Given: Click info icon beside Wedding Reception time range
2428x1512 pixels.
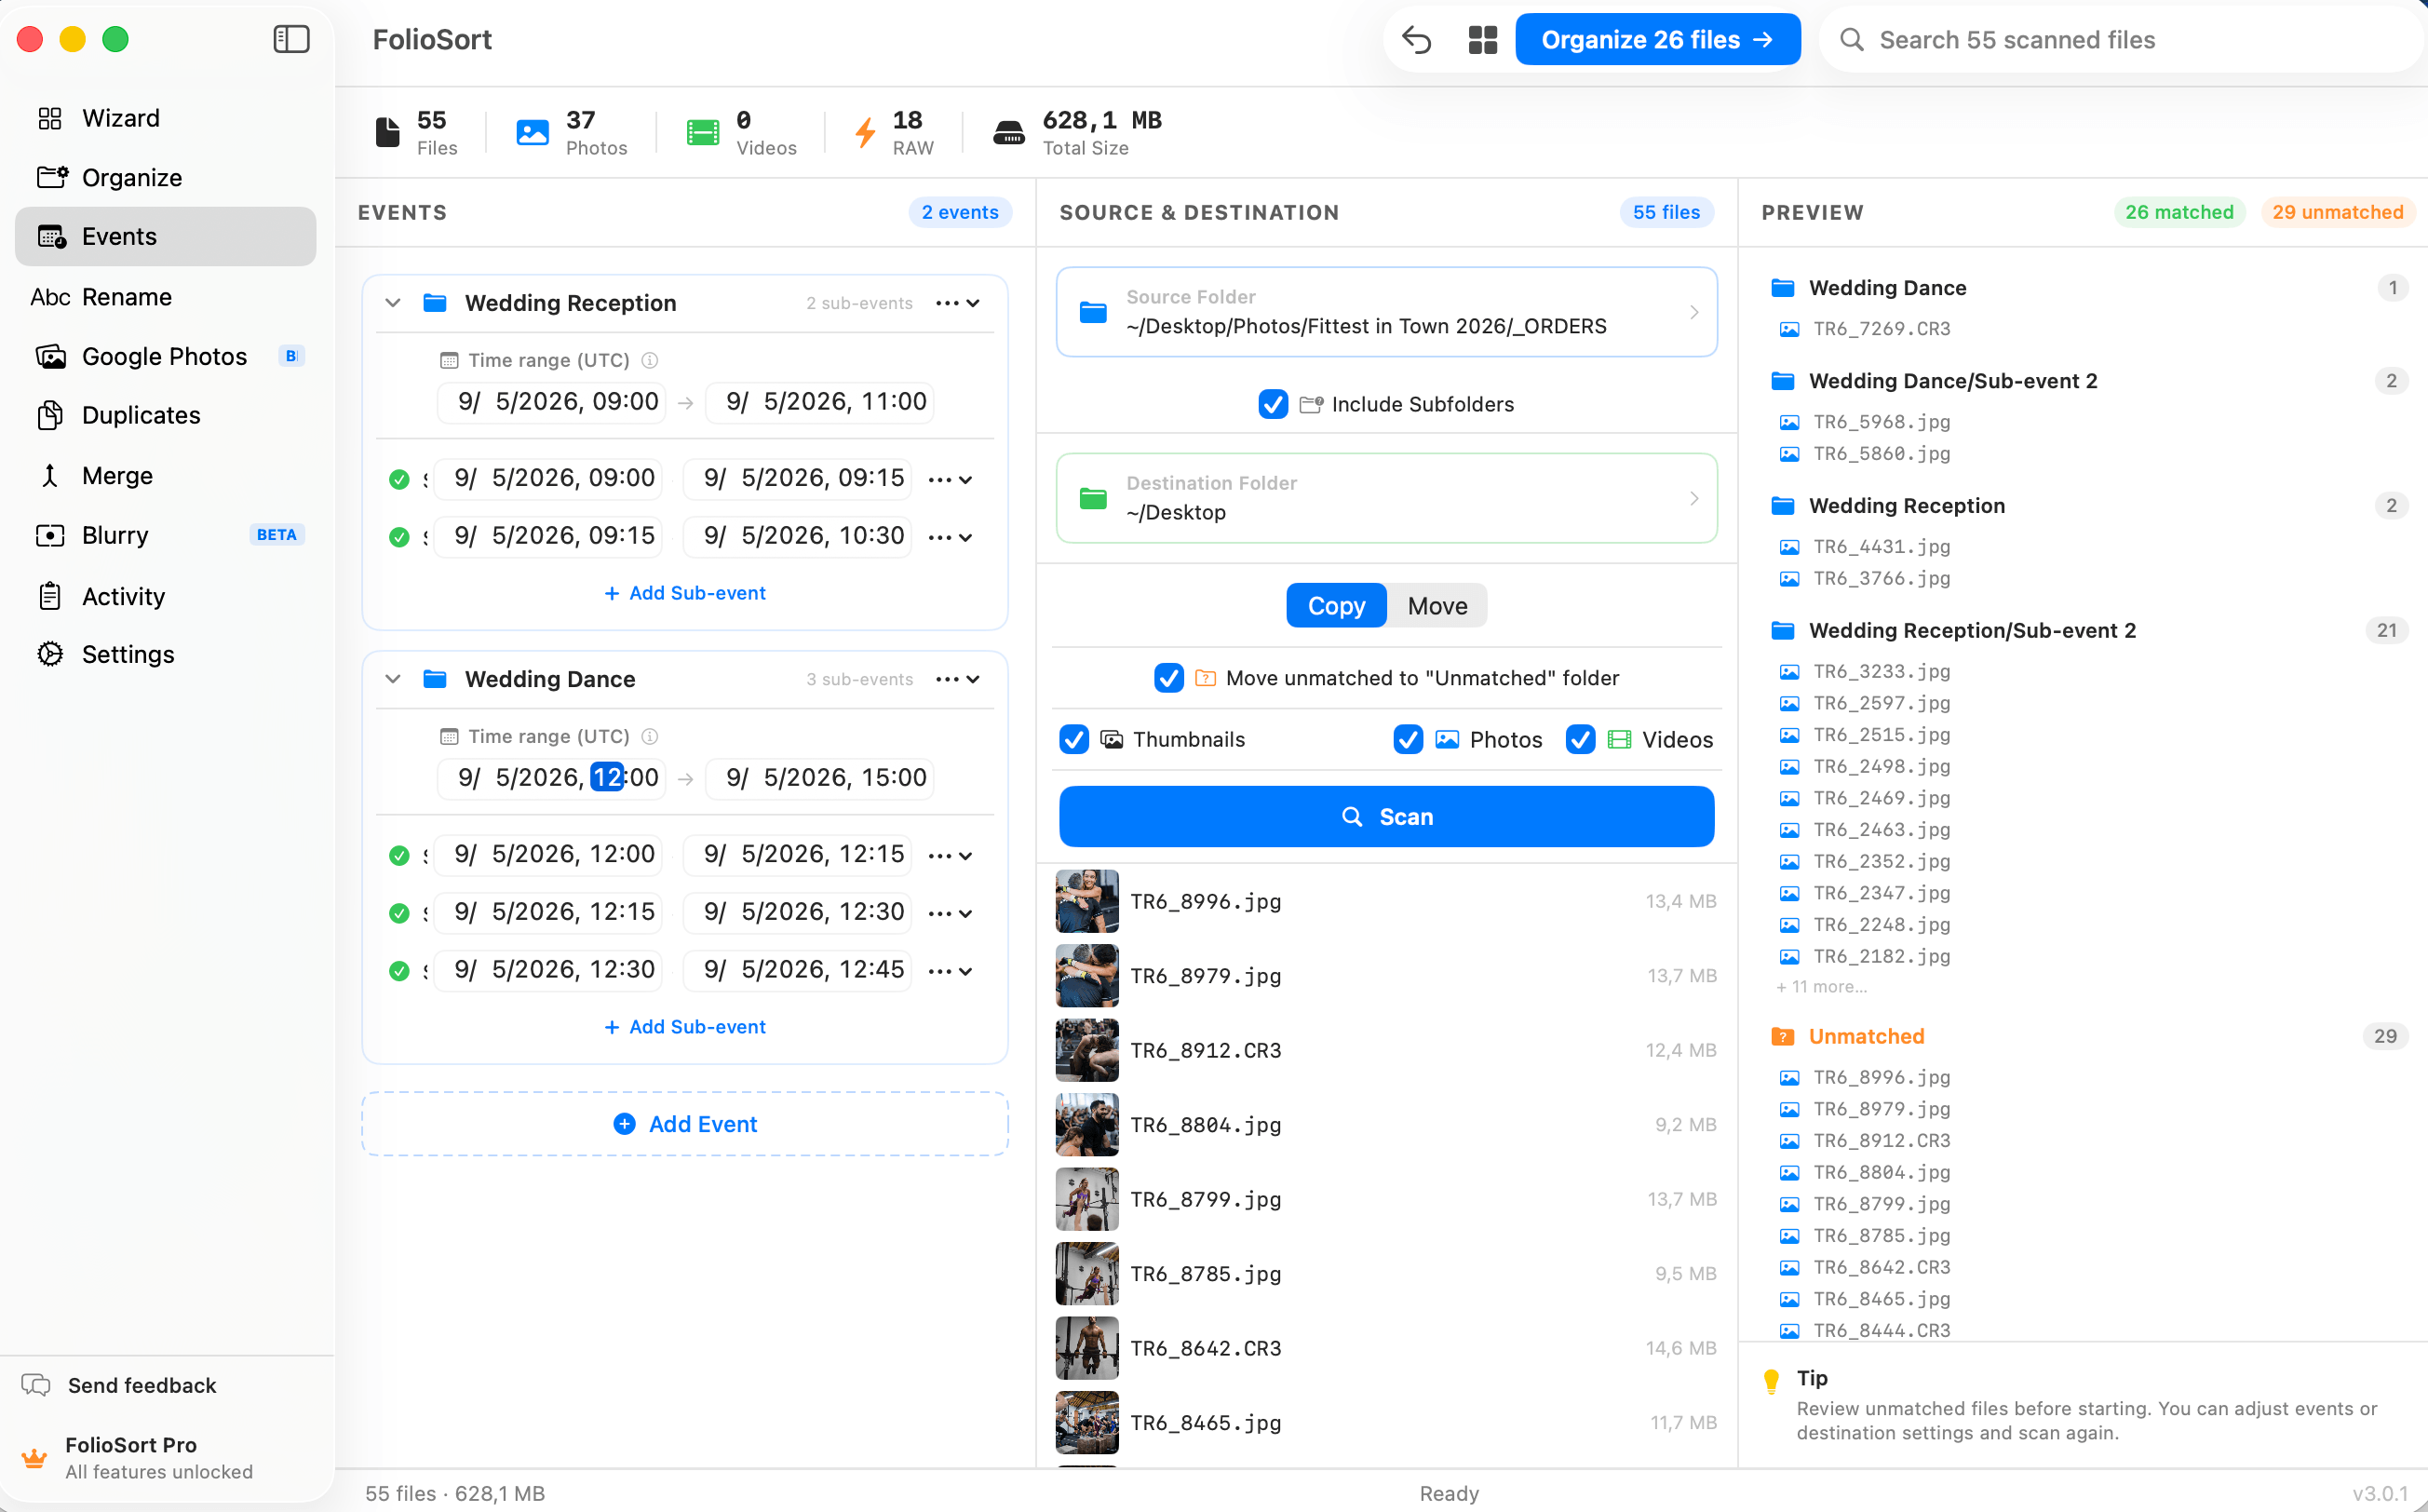Looking at the screenshot, I should [x=650, y=360].
